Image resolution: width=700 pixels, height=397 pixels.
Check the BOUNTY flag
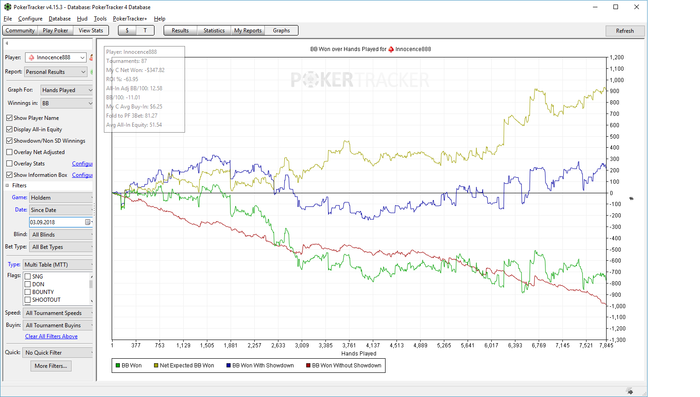28,292
